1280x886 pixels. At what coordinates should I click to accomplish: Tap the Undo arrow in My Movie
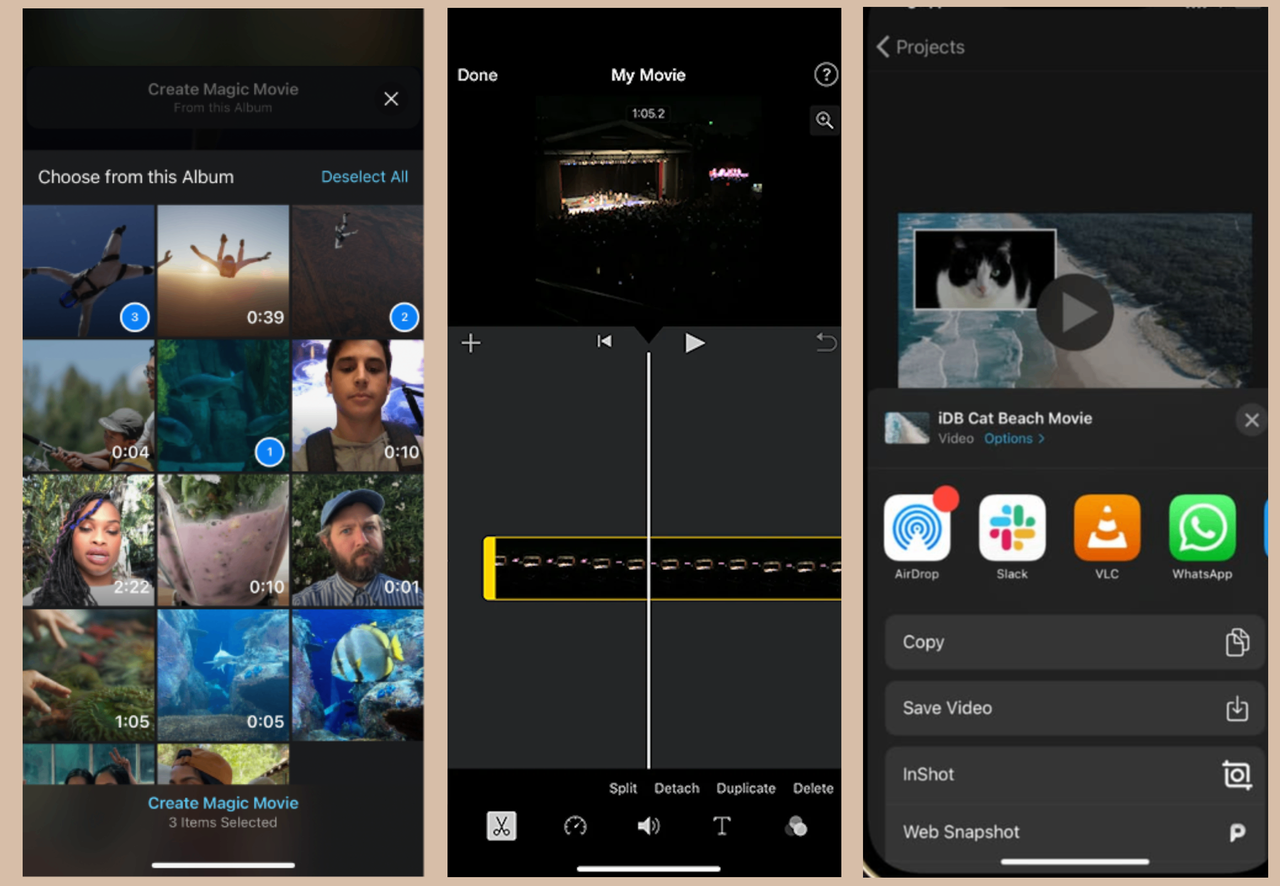826,342
